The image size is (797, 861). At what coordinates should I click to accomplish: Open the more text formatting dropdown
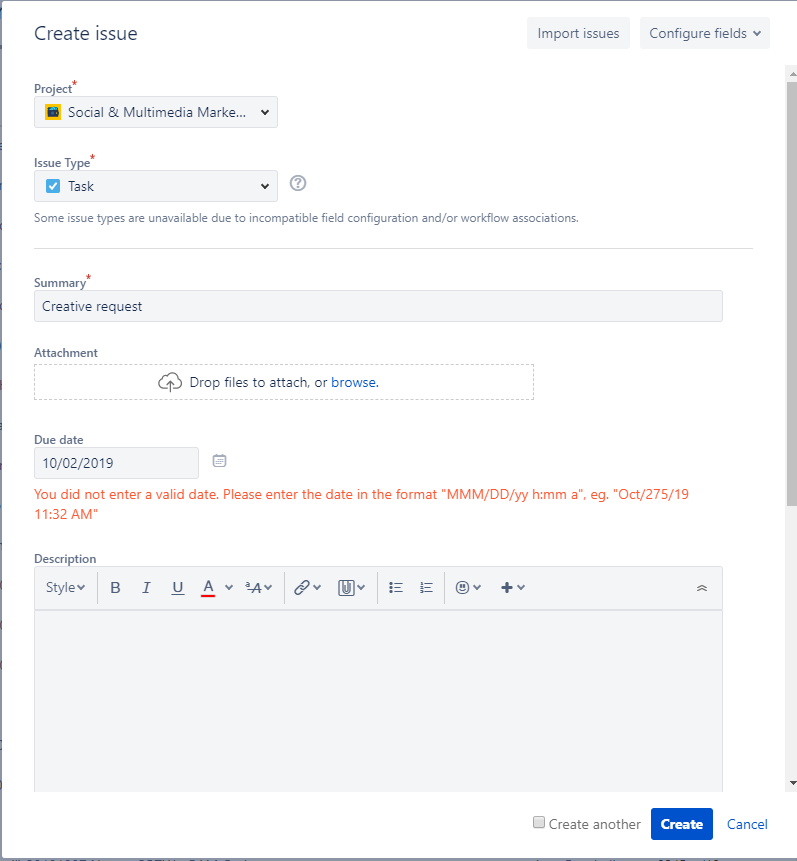click(258, 588)
